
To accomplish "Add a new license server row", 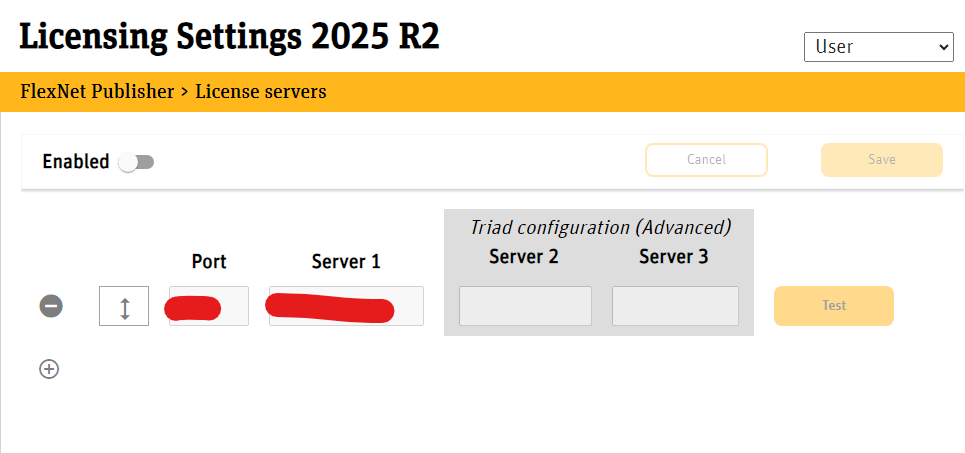I will click(49, 369).
